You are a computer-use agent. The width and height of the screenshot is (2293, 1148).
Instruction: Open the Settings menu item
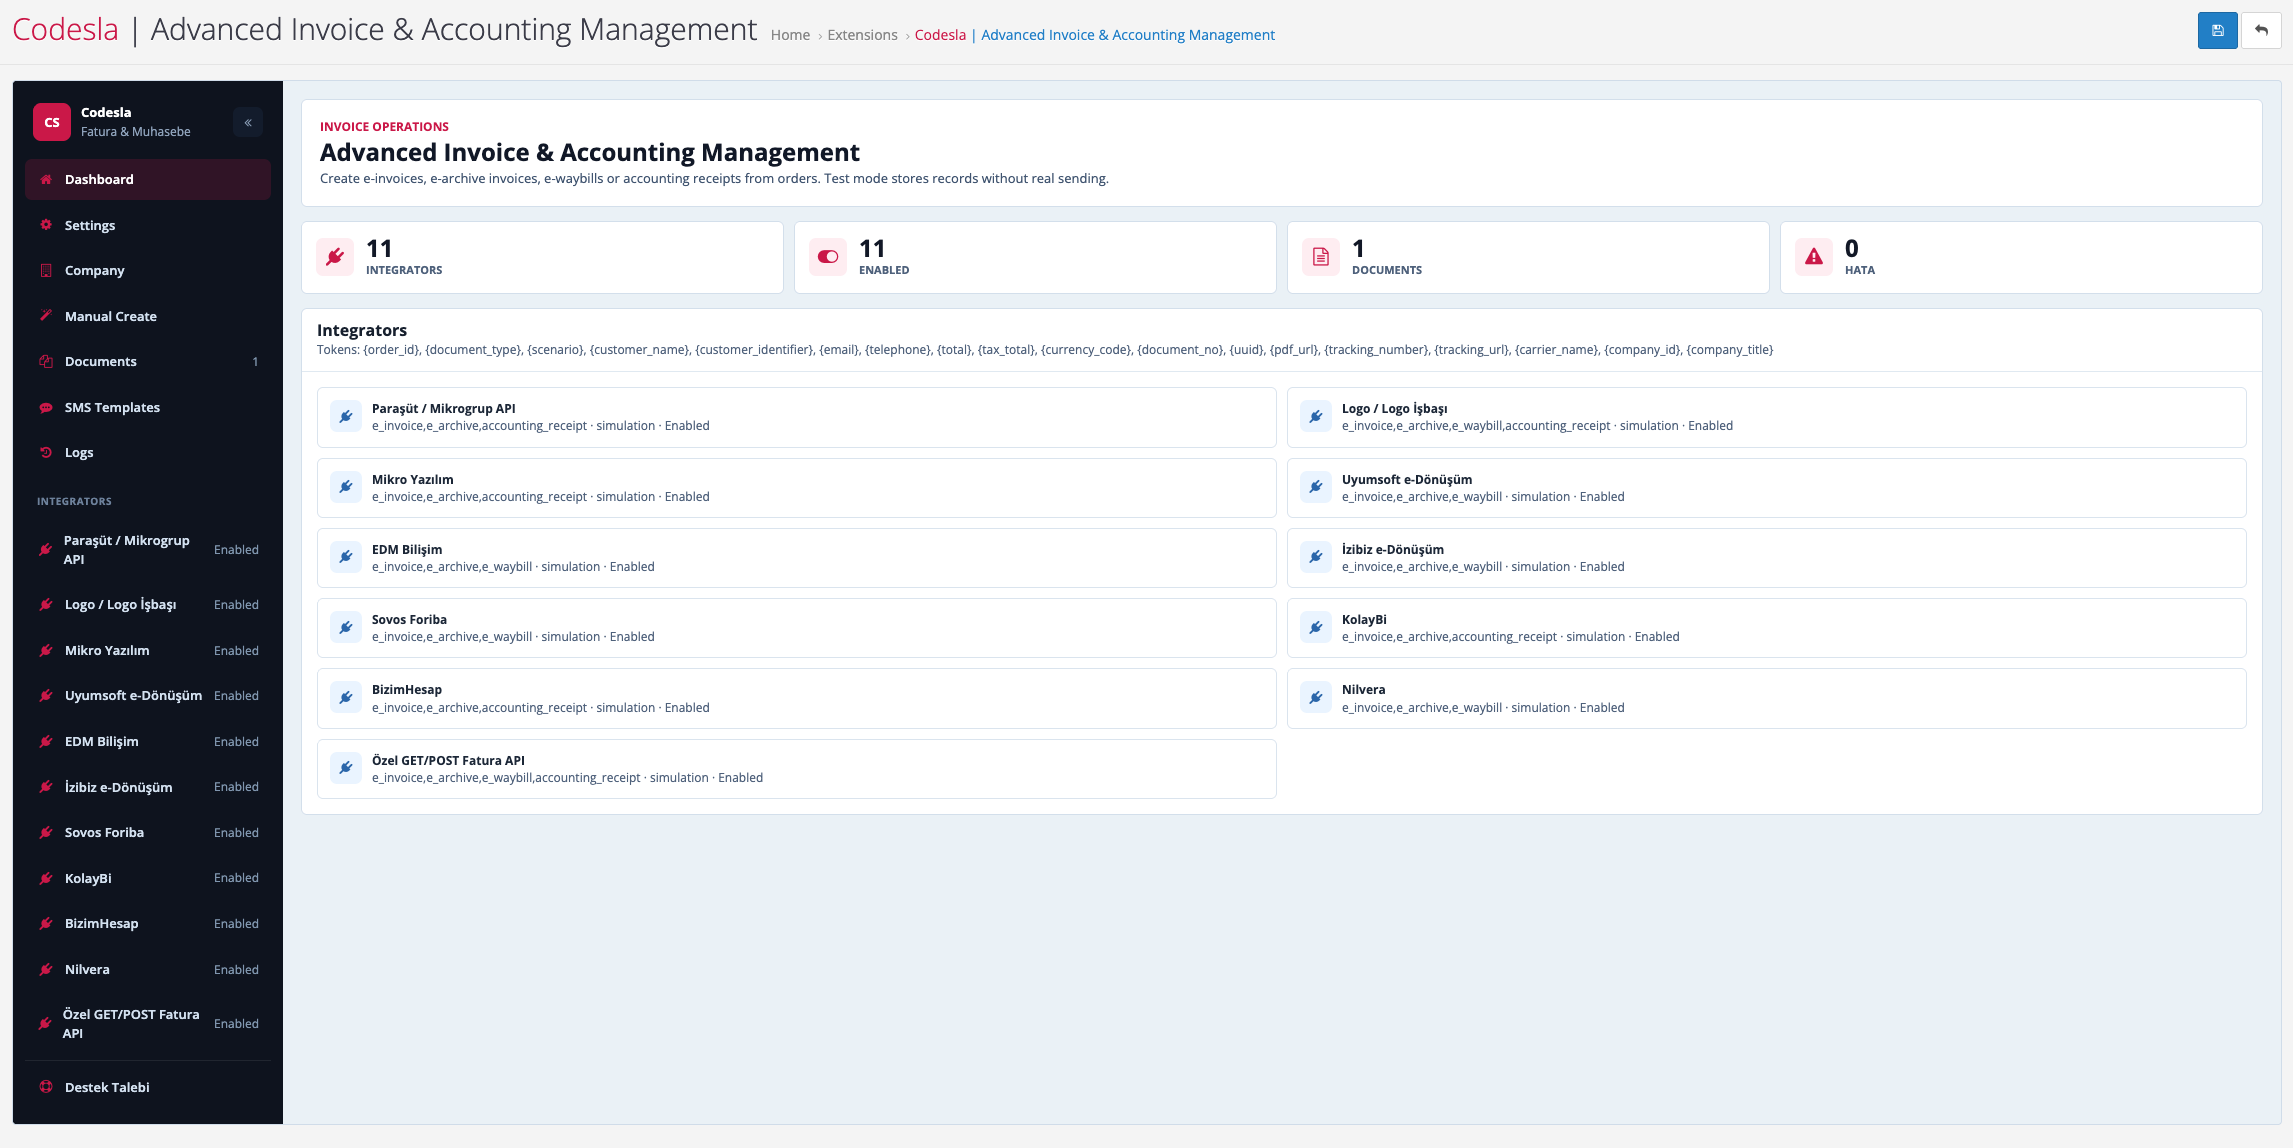pos(148,225)
